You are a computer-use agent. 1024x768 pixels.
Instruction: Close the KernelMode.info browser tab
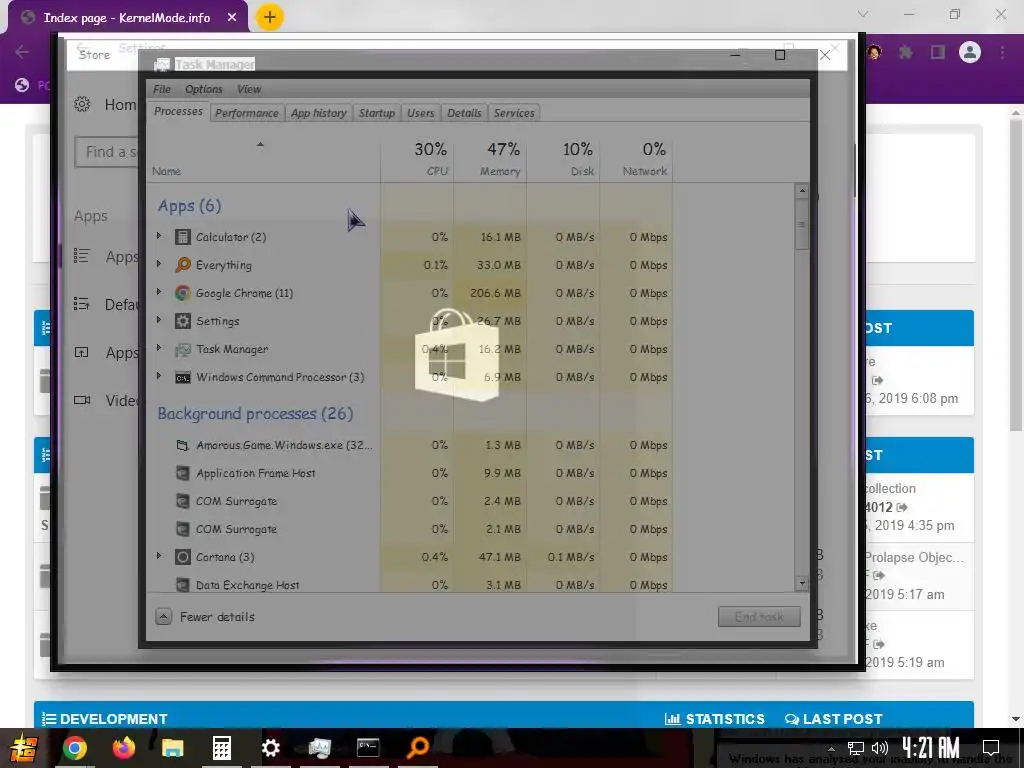tap(232, 18)
